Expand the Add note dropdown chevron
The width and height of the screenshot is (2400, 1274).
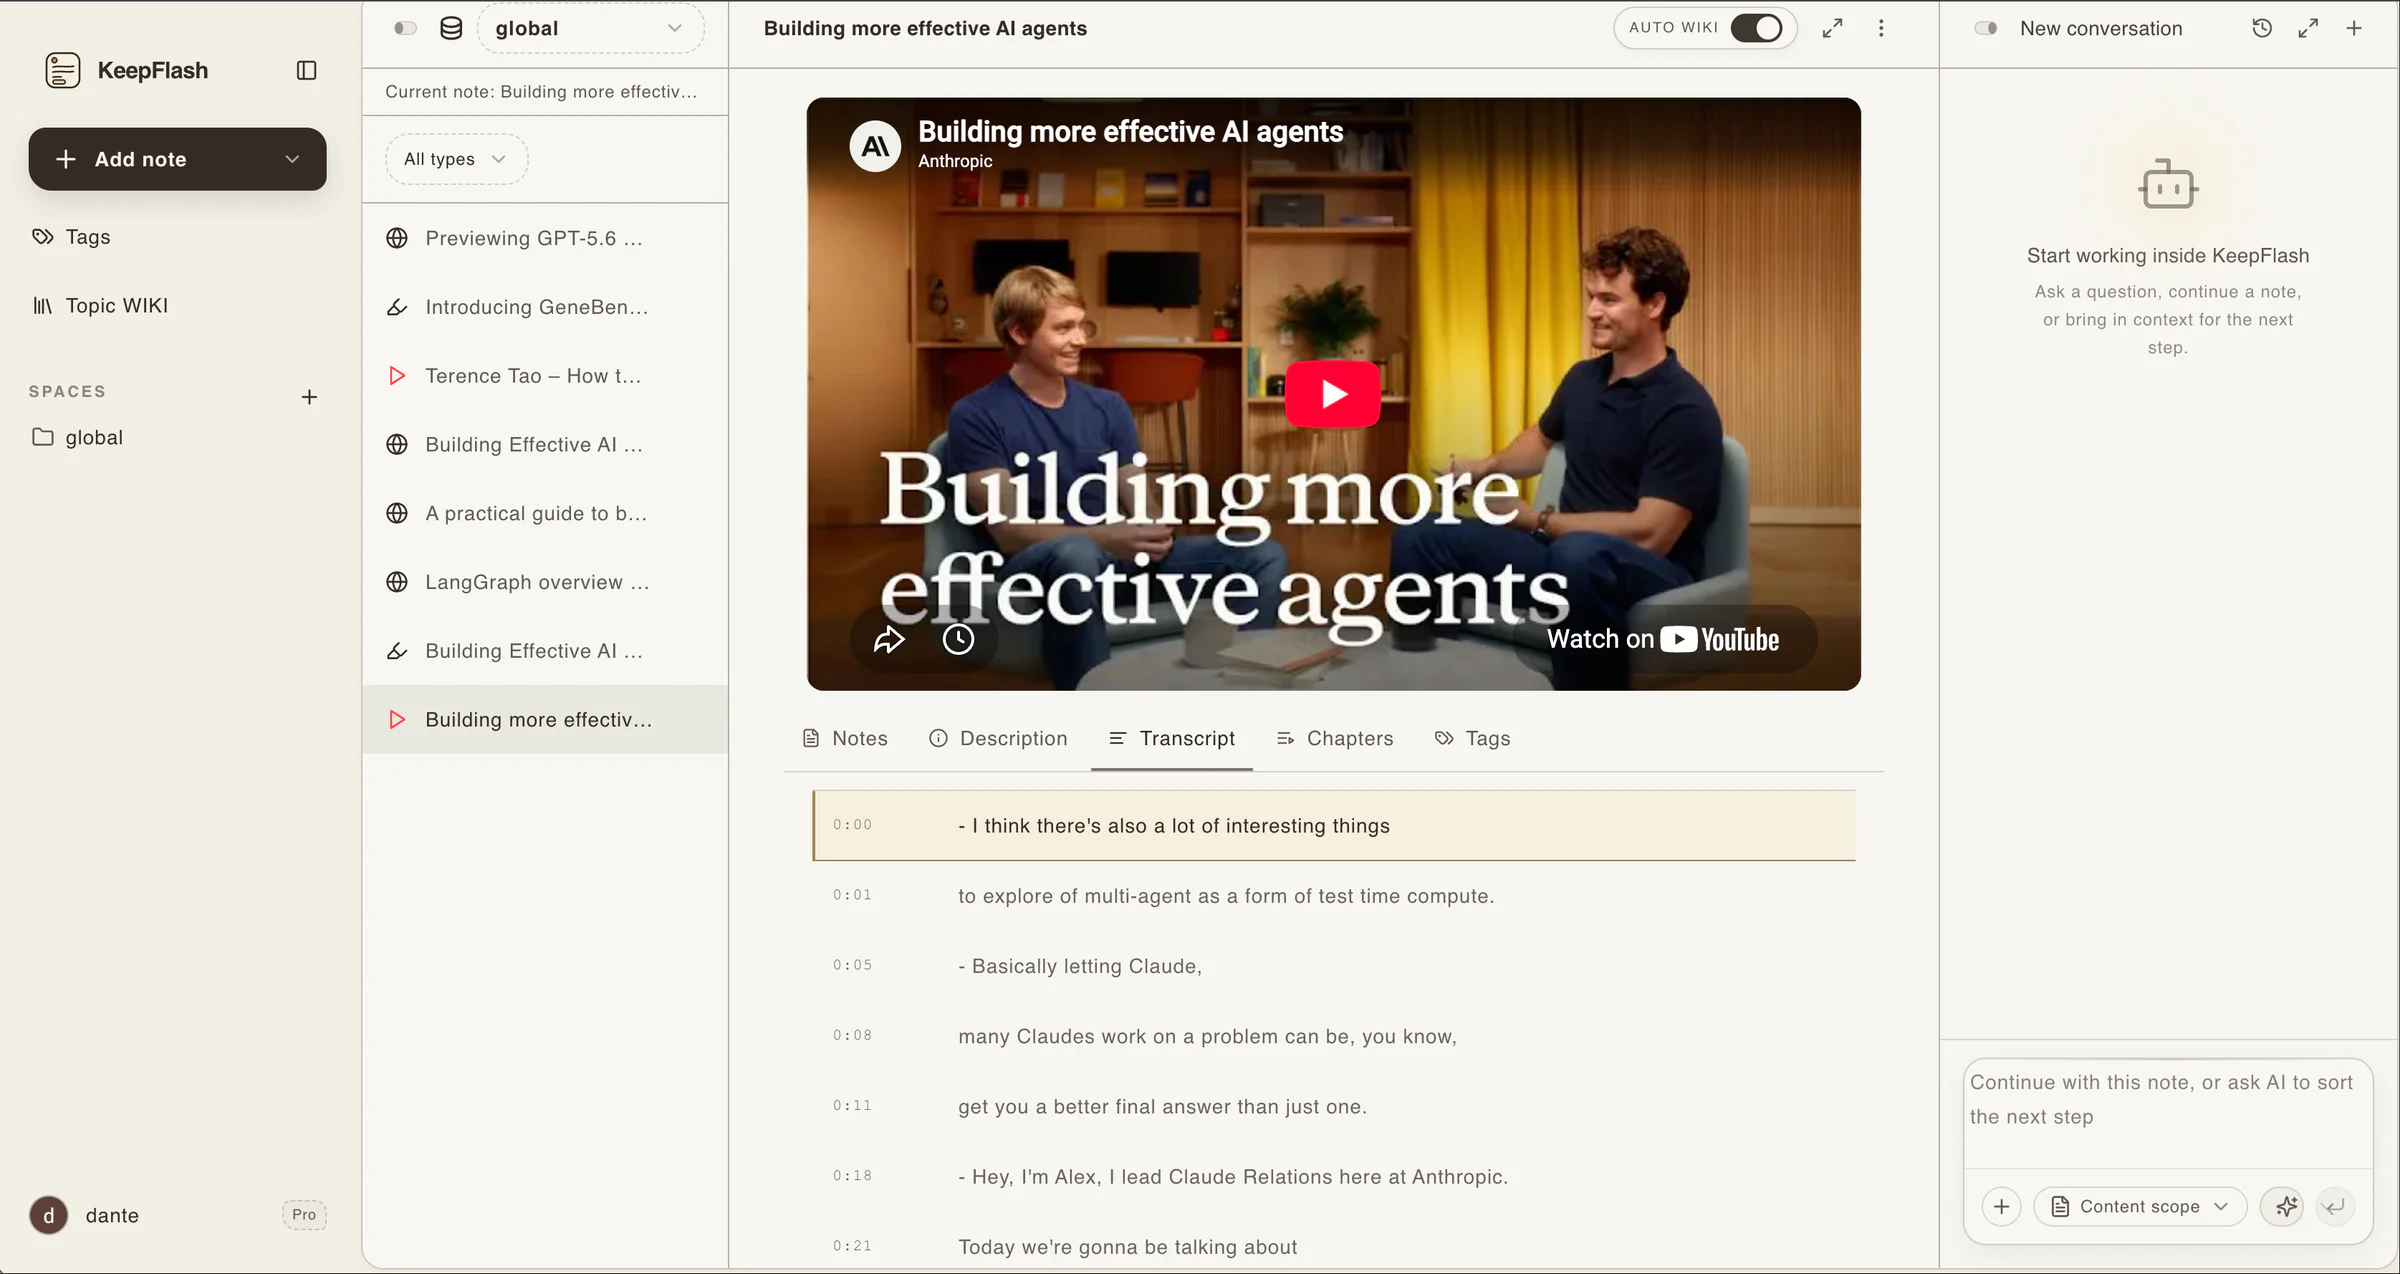292,159
